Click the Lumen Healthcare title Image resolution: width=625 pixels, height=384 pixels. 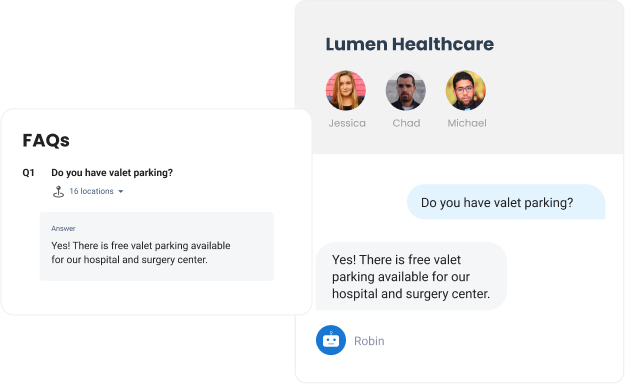[410, 44]
